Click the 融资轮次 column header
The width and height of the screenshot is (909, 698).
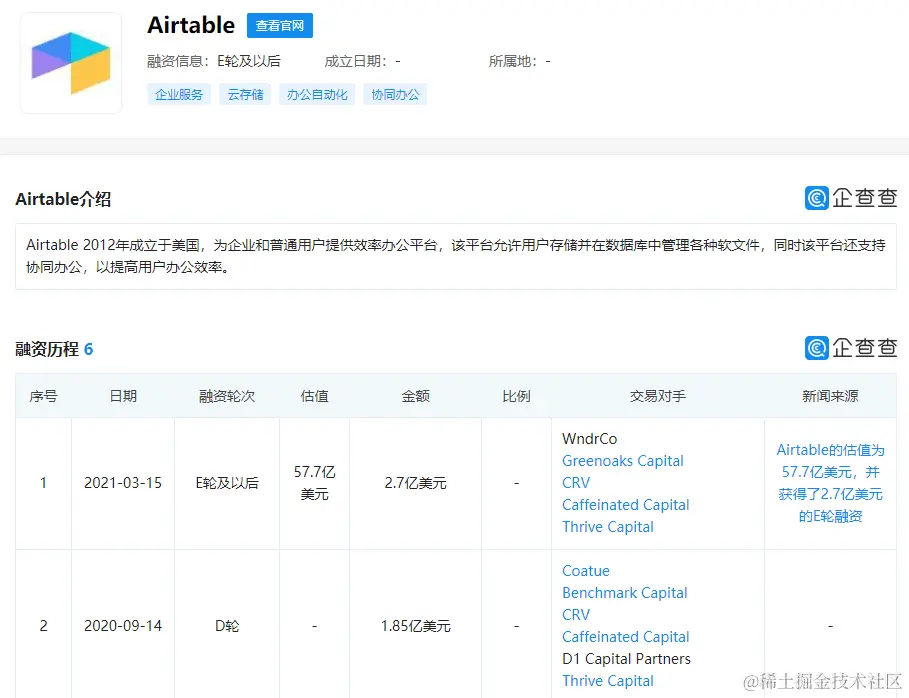pos(227,396)
